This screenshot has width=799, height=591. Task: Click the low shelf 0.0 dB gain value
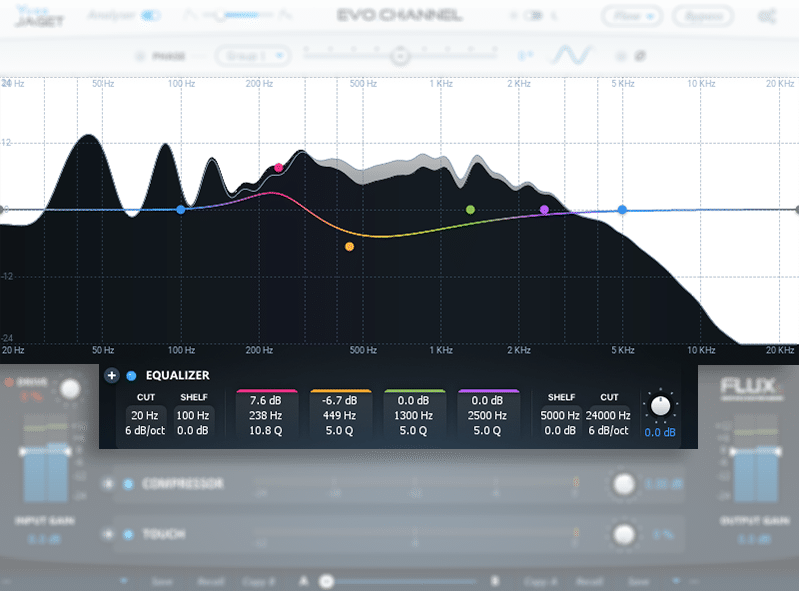click(193, 431)
